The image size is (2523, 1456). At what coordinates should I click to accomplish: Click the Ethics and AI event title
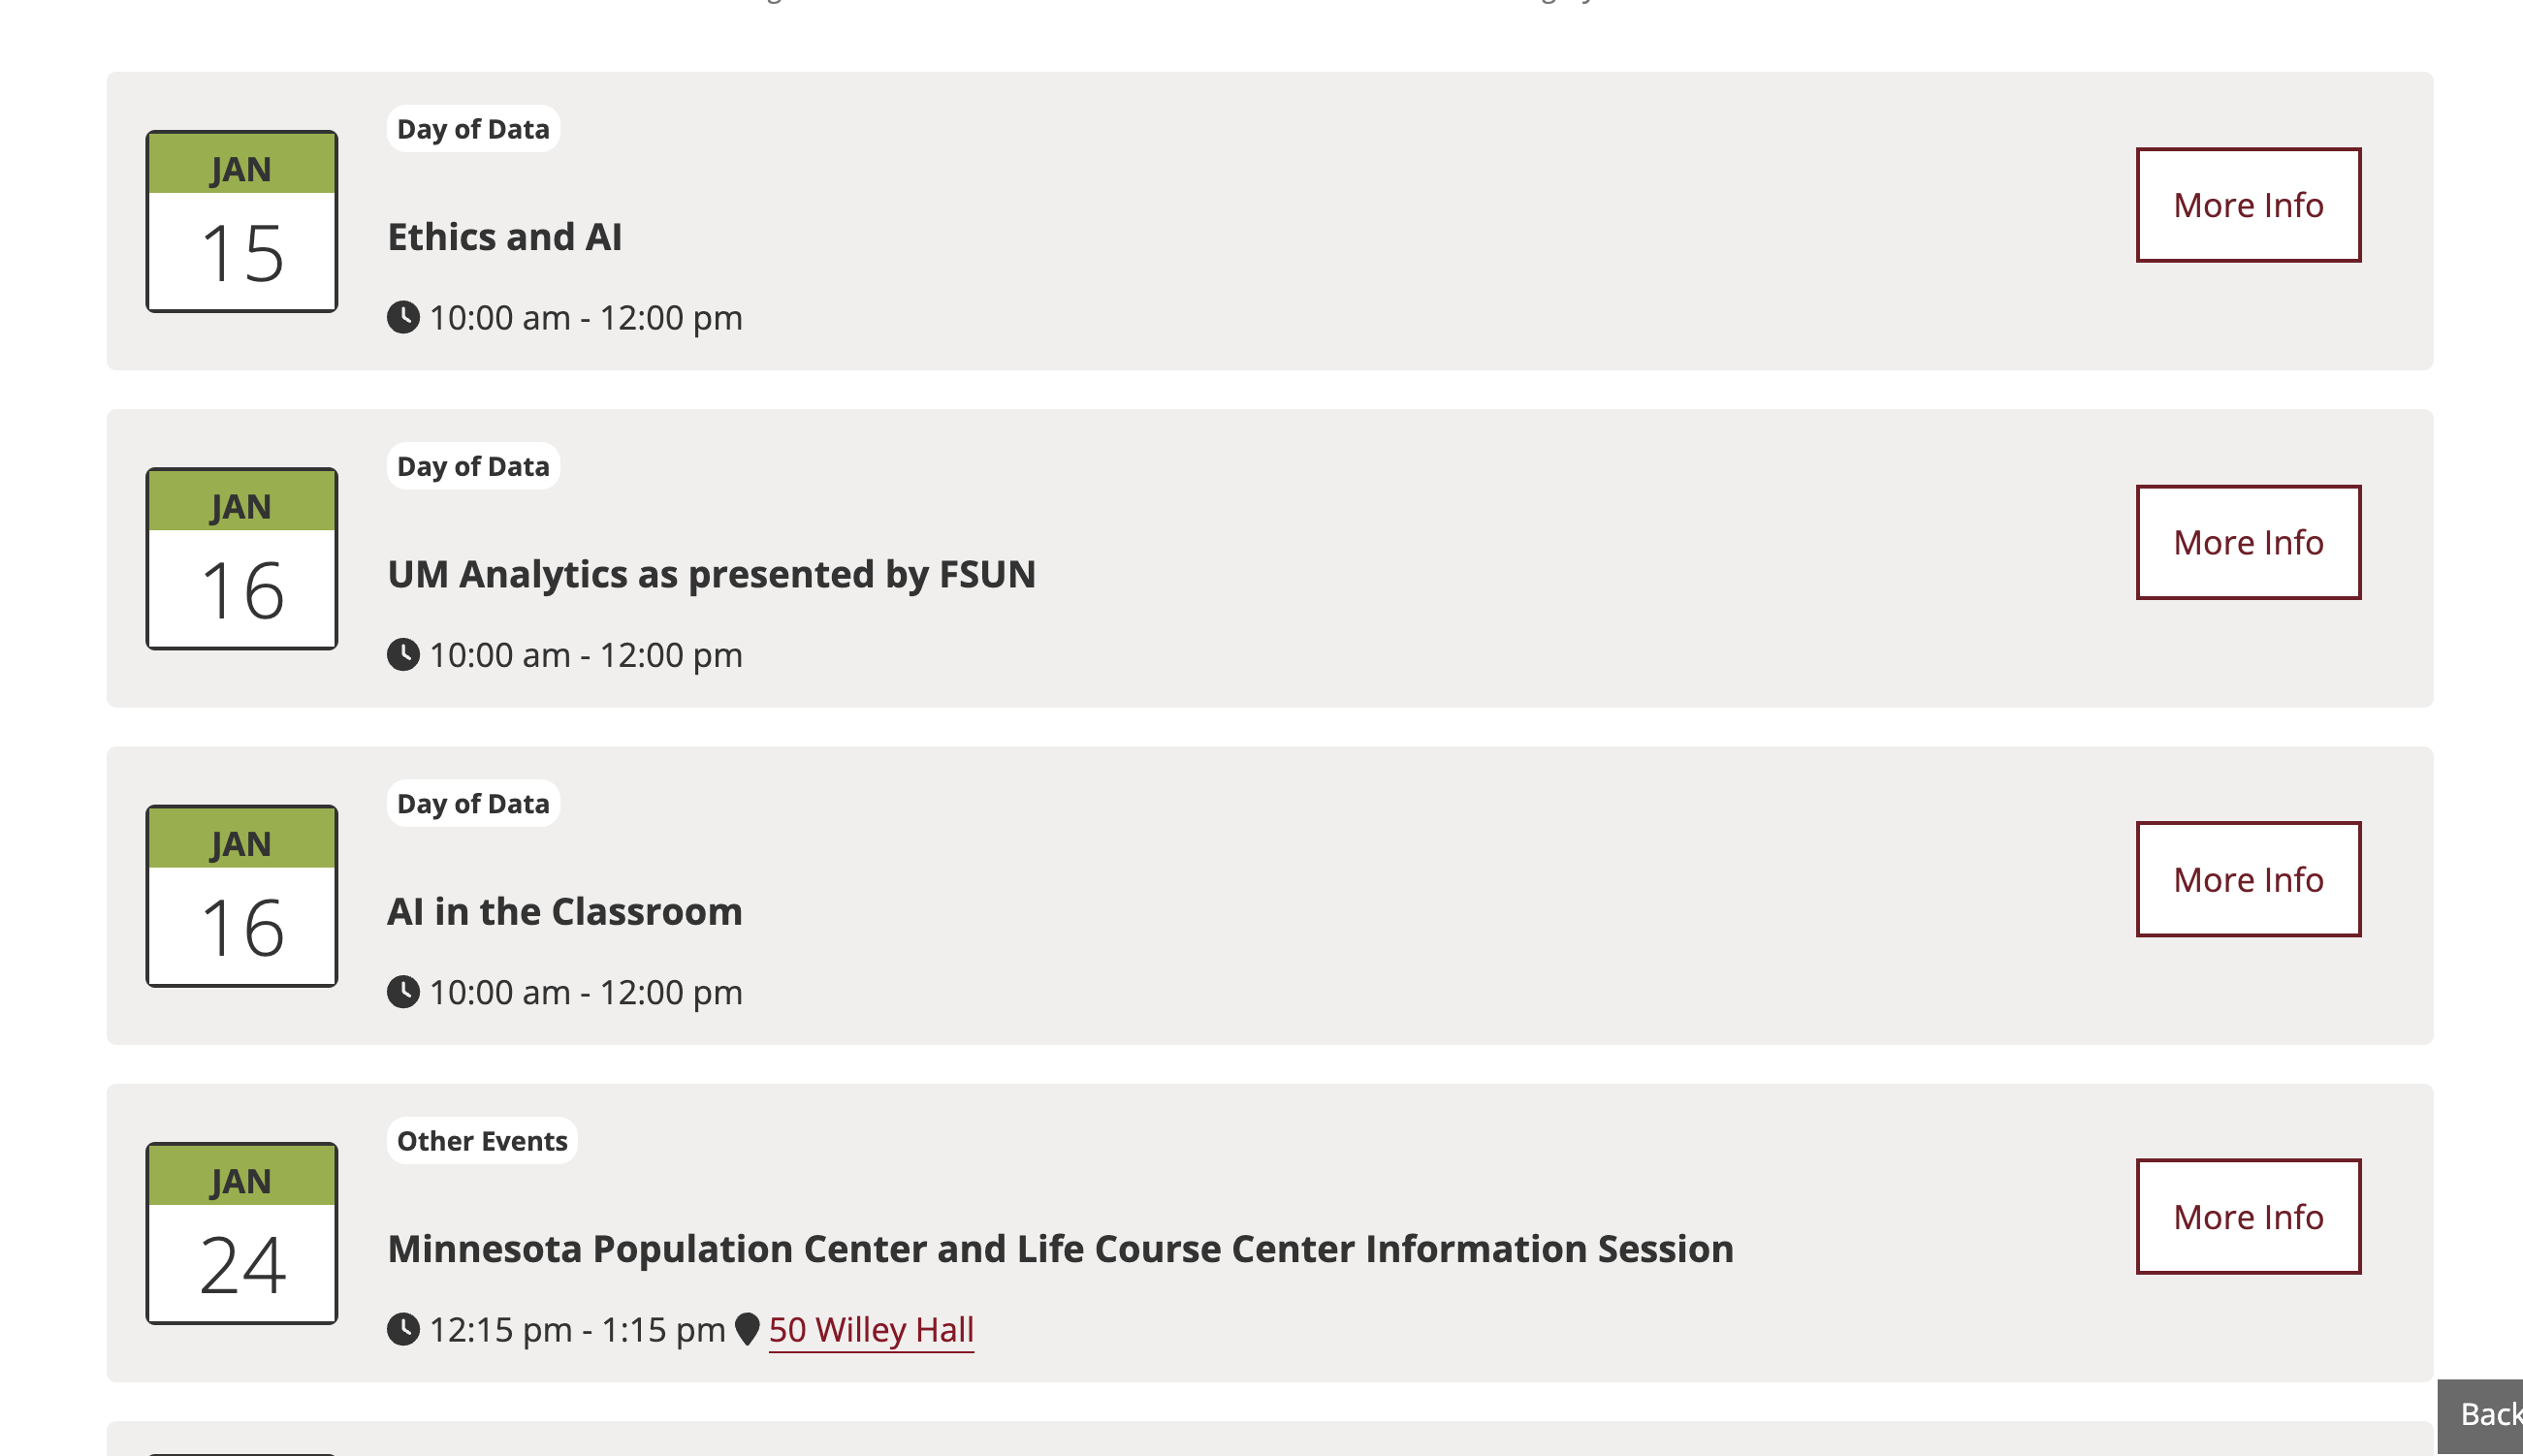(x=505, y=237)
